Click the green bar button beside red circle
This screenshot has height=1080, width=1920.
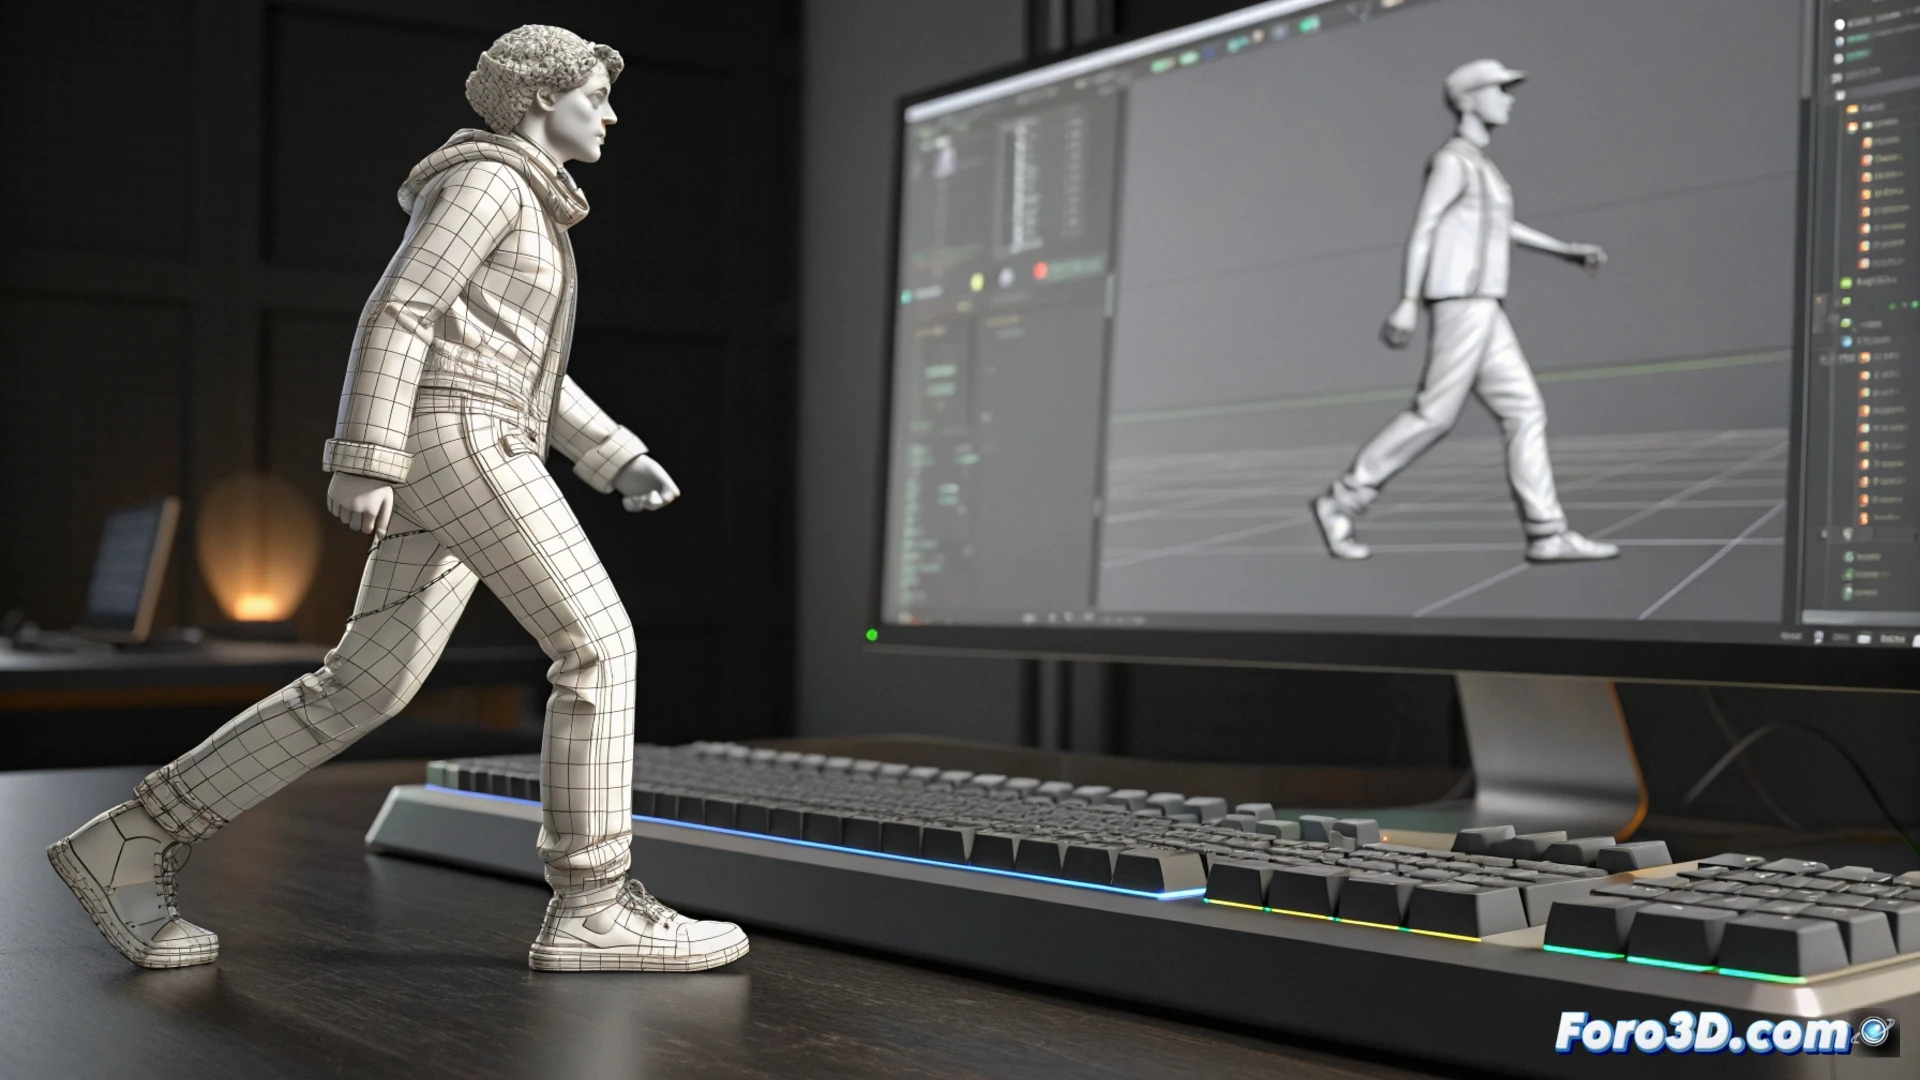(x=1075, y=268)
